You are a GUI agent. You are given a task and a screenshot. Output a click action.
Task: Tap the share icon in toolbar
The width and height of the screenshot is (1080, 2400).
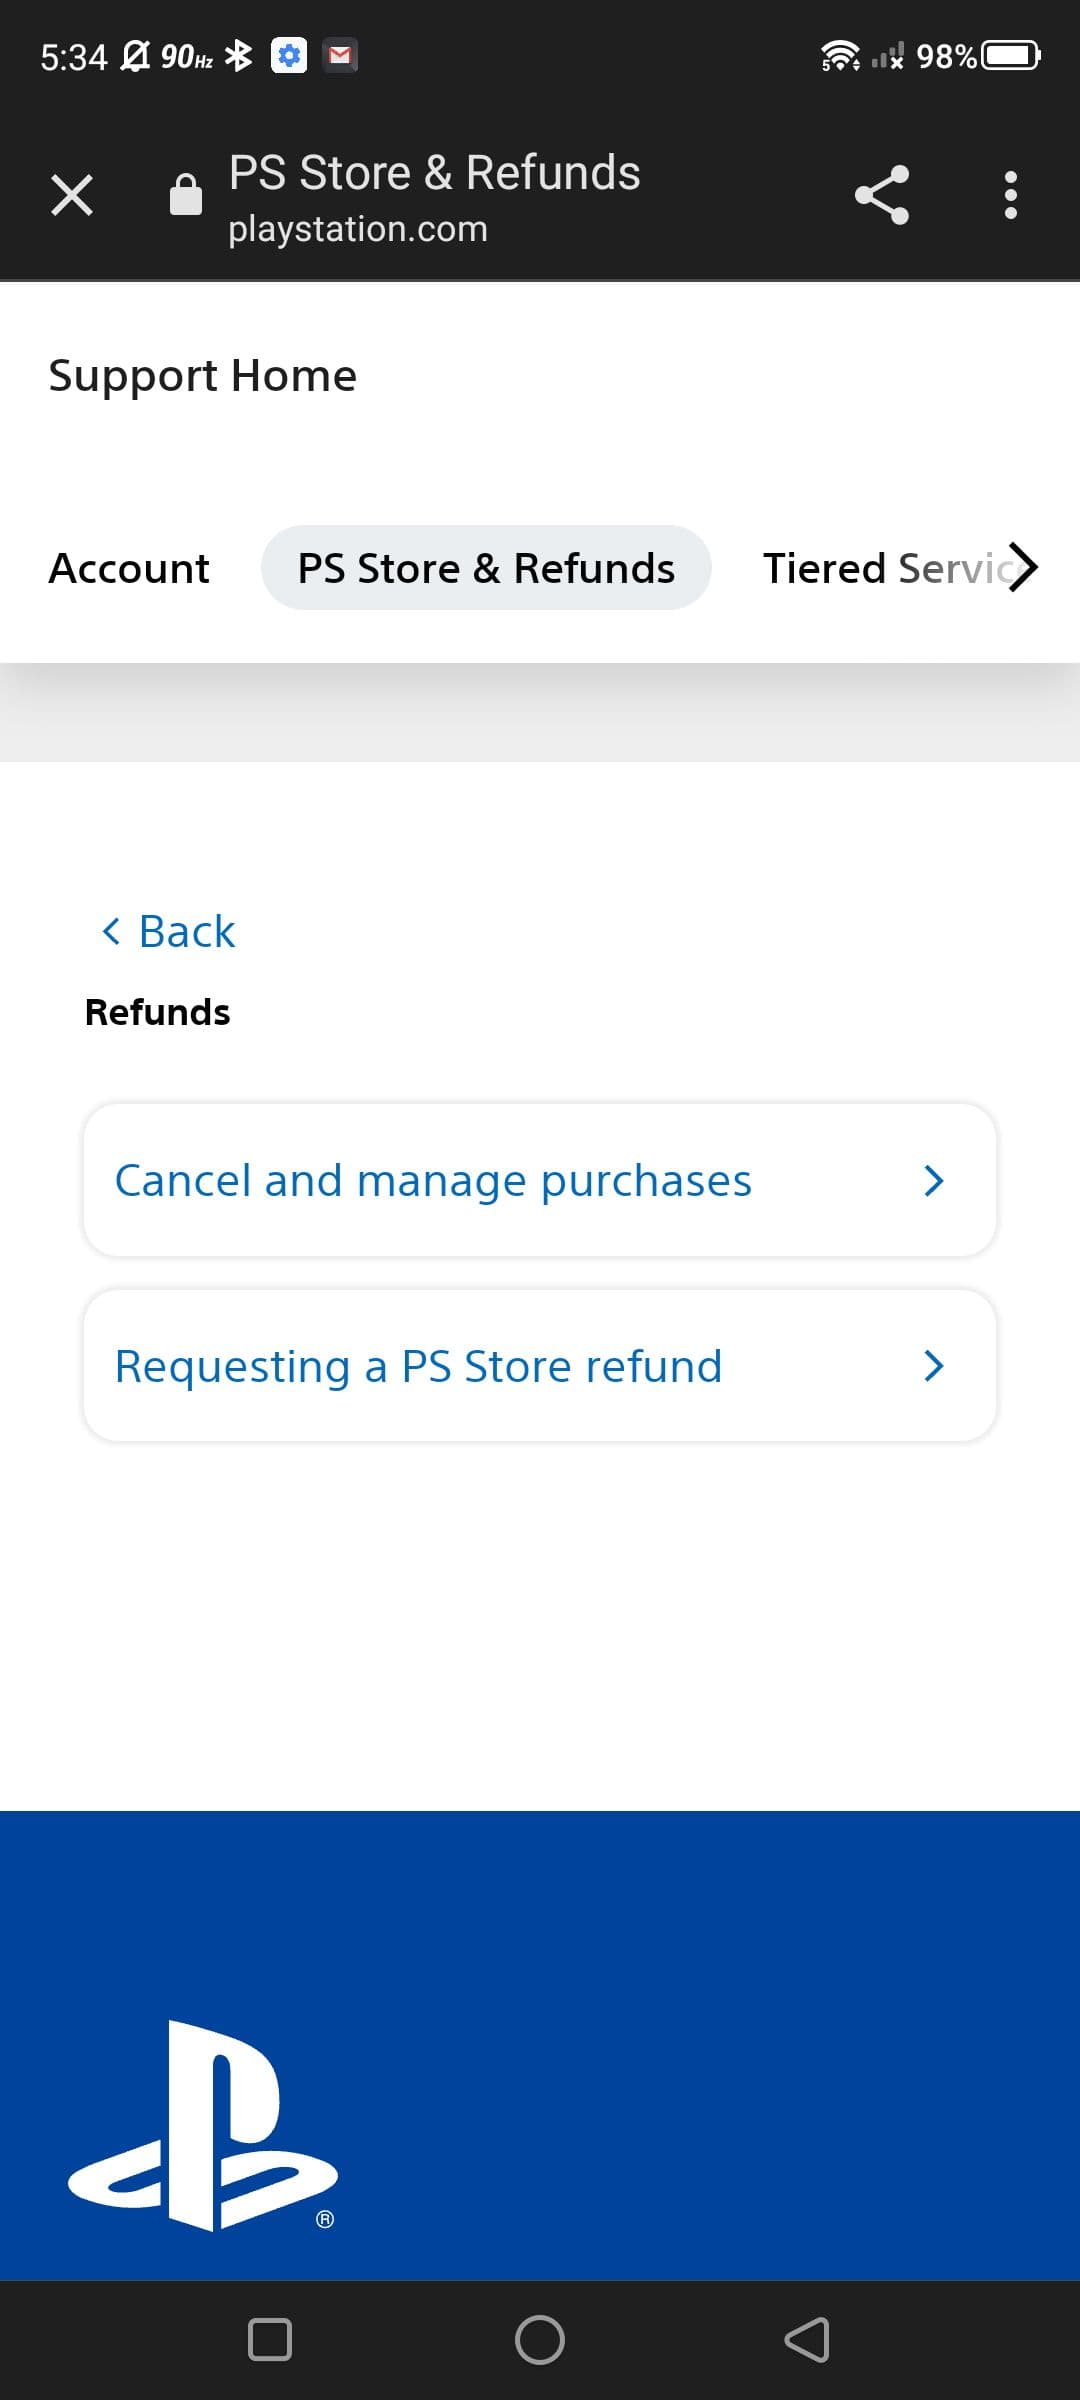882,195
